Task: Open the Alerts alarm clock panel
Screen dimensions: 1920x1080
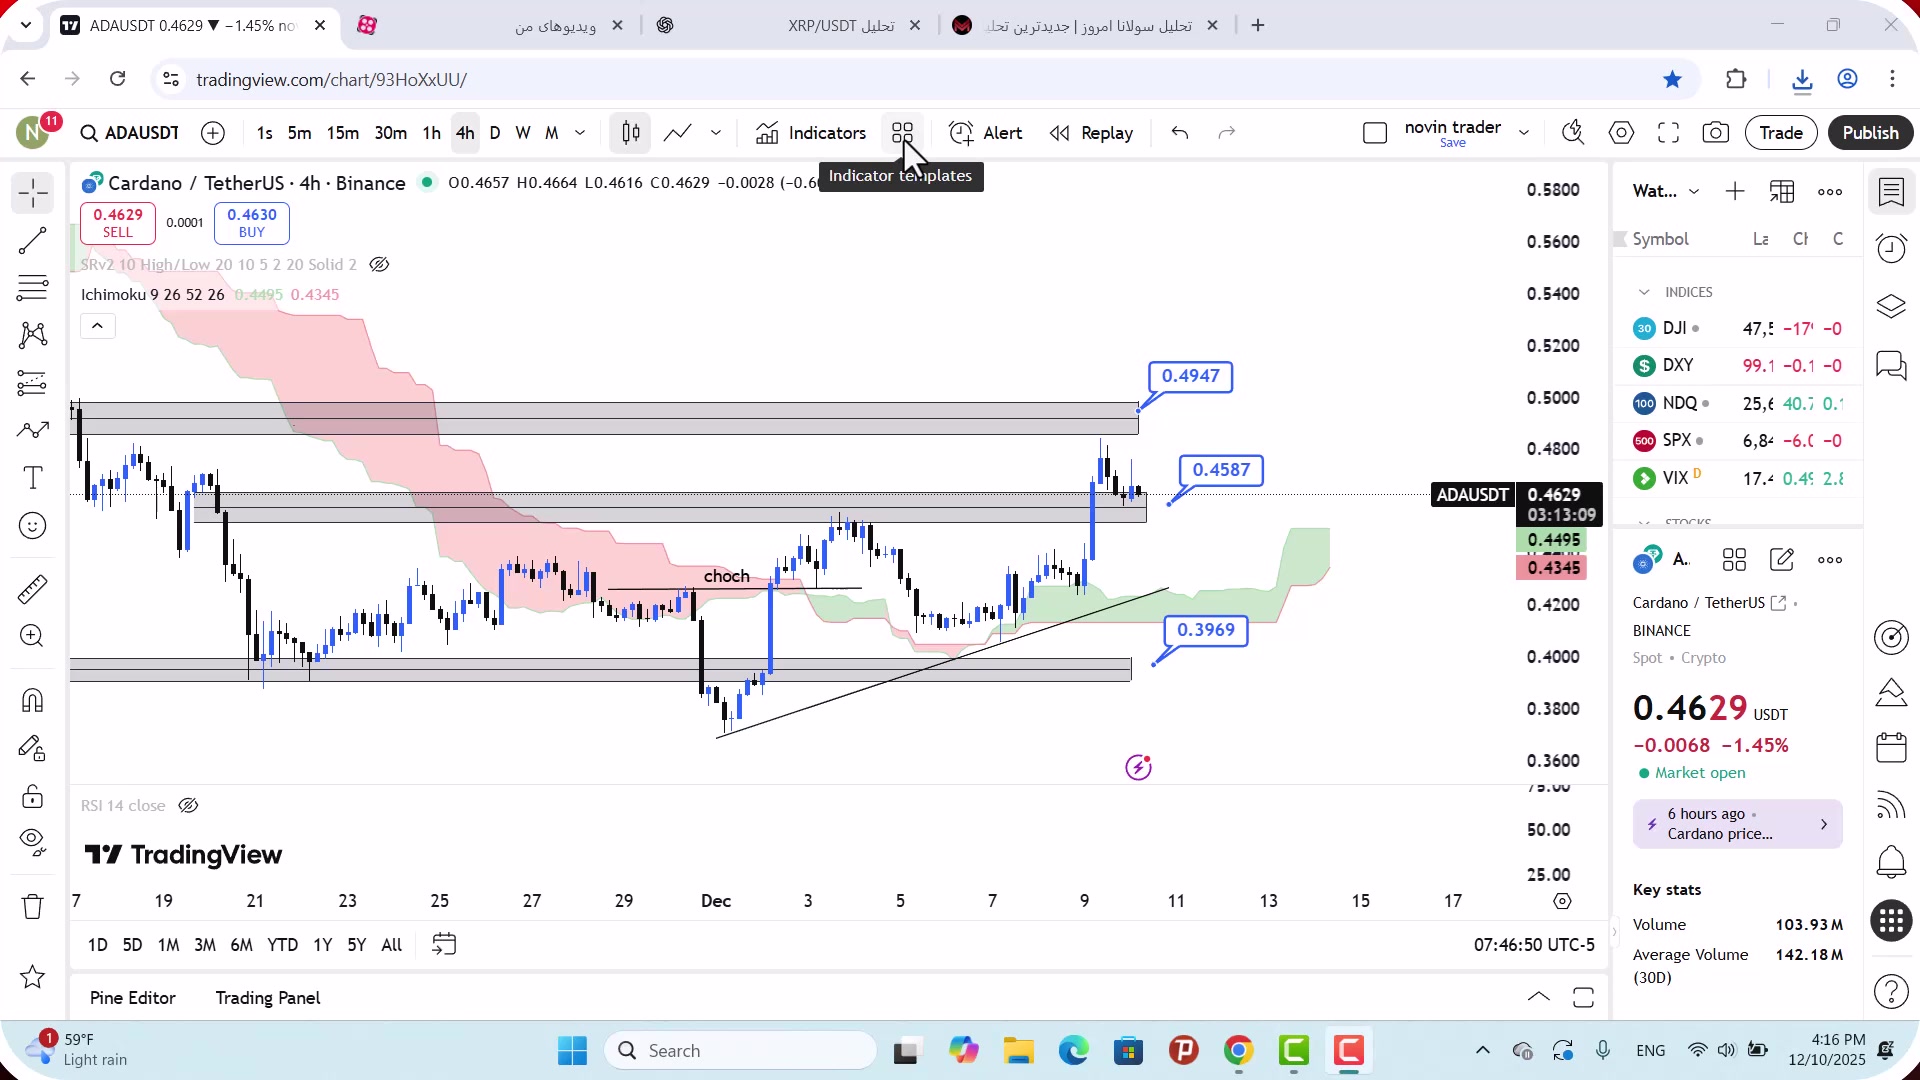Action: click(1892, 248)
